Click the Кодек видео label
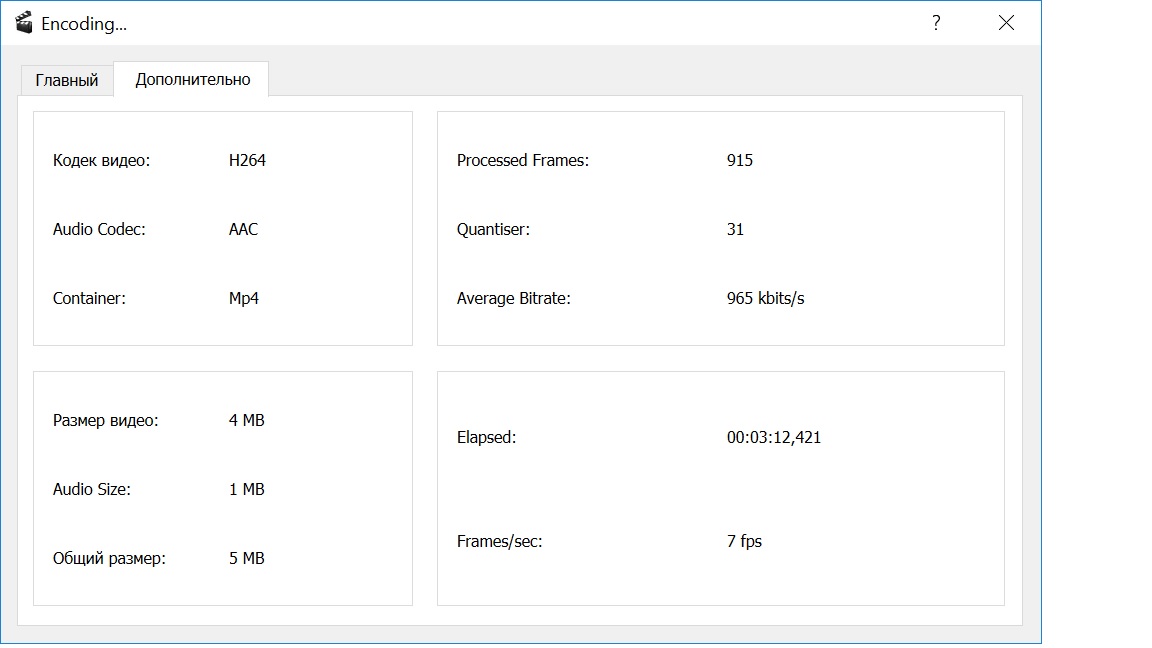Screen dimensions: 1152x648 pyautogui.click(x=101, y=160)
